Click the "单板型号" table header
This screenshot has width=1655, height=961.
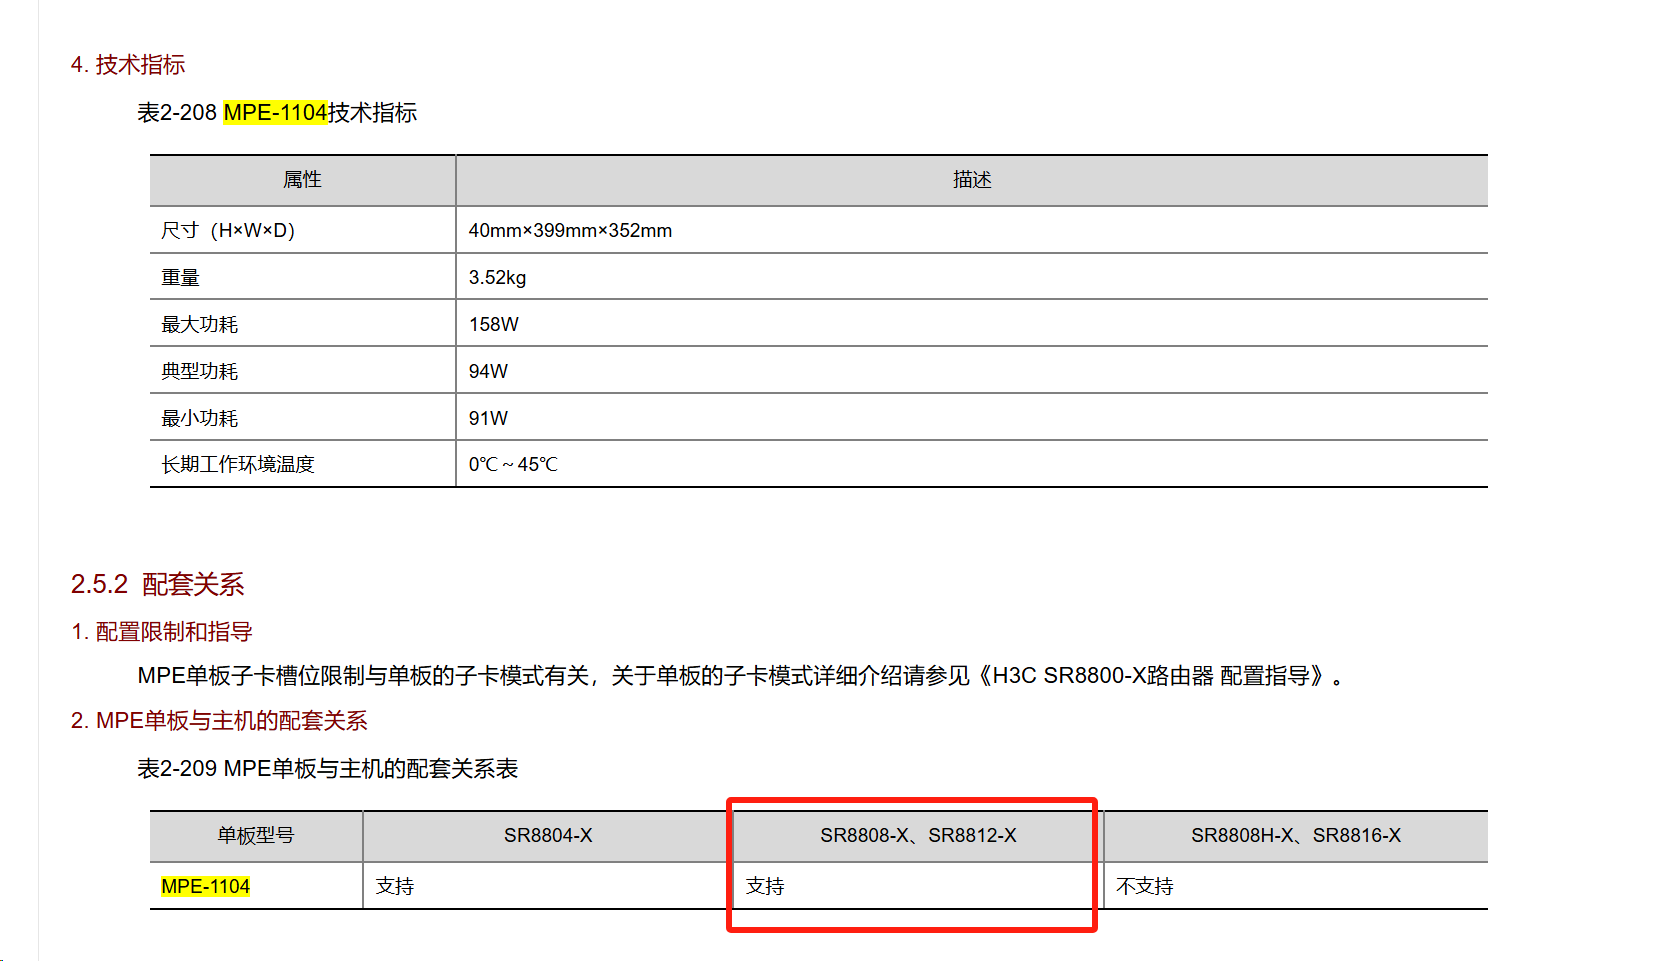coord(256,836)
